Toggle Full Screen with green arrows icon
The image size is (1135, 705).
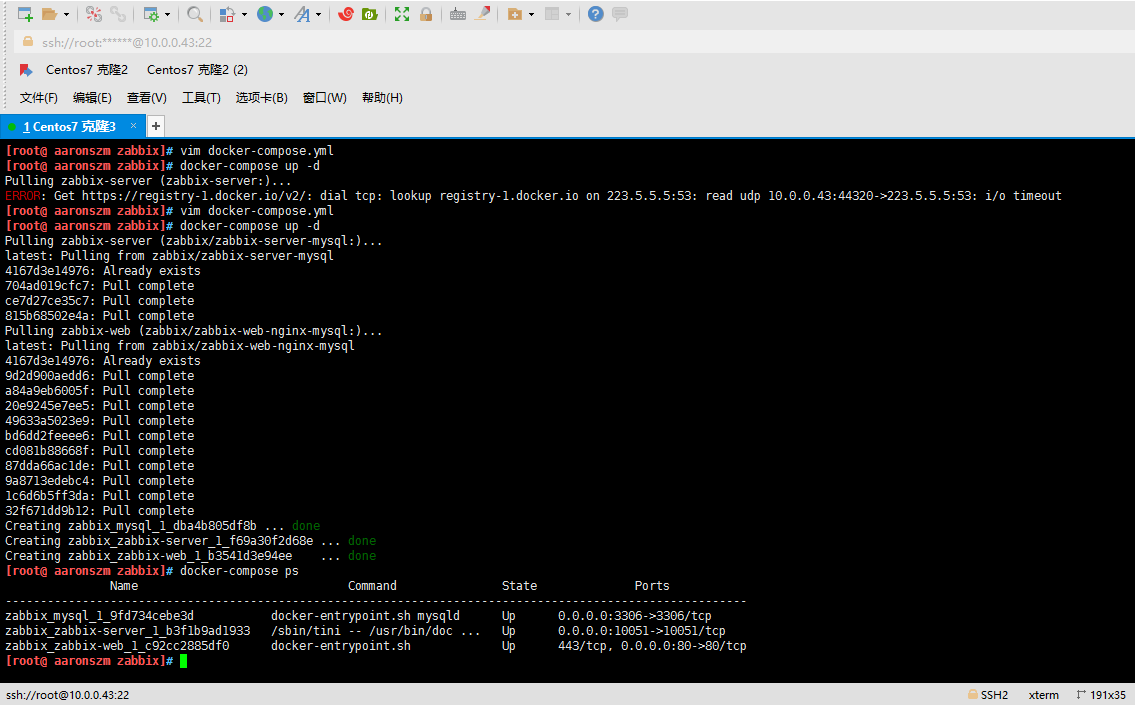coord(402,14)
